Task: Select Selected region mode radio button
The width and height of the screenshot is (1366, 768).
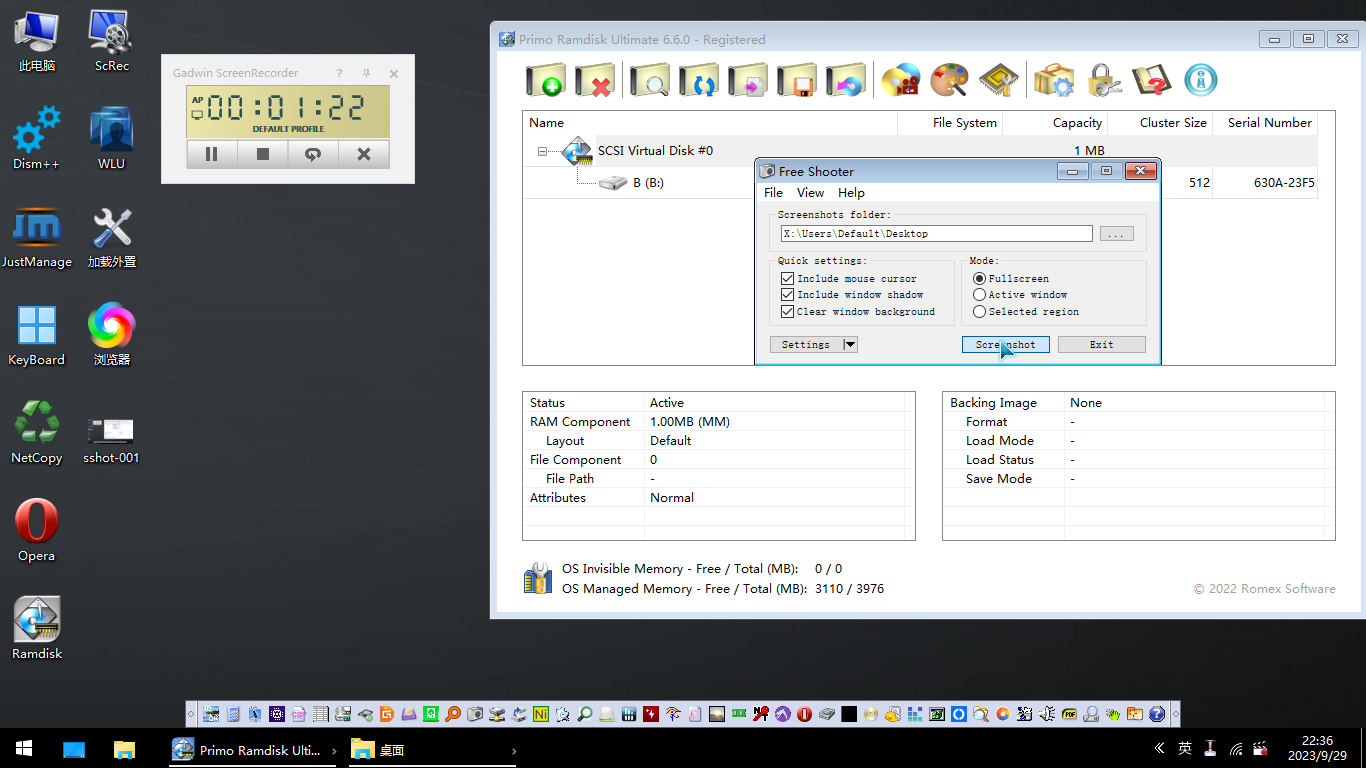Action: pyautogui.click(x=979, y=311)
